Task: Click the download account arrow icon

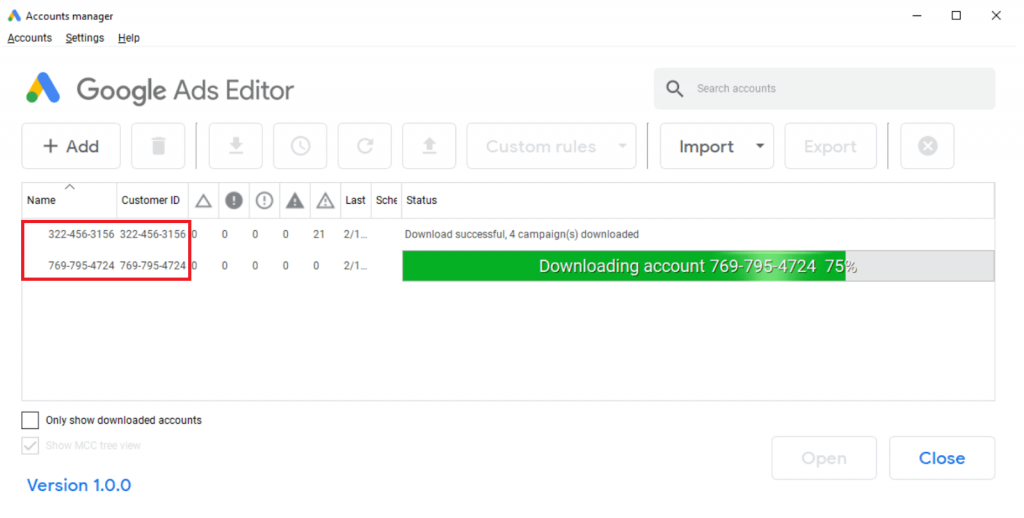Action: pyautogui.click(x=236, y=146)
